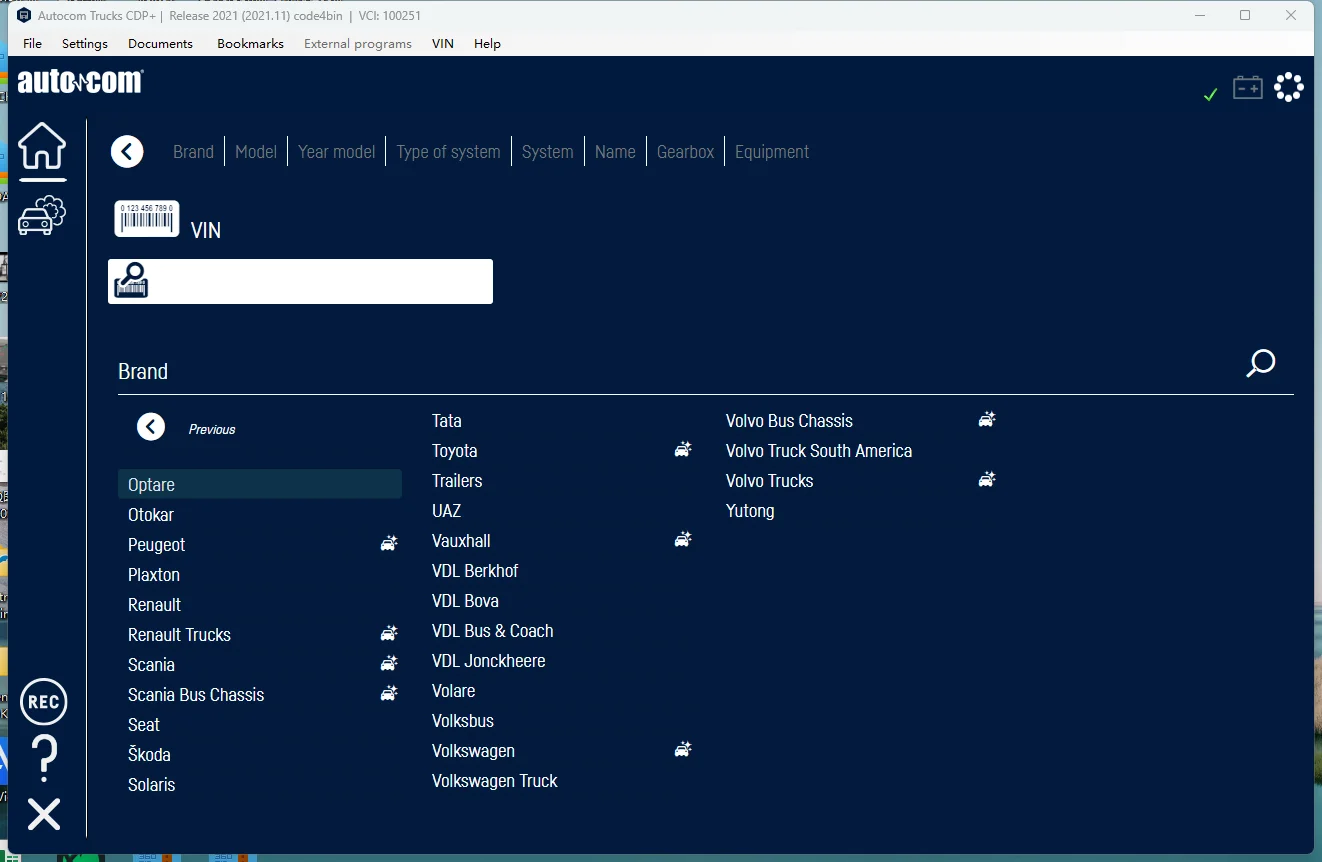Click the car icon next to Peugeot
1322x862 pixels.
coord(389,544)
